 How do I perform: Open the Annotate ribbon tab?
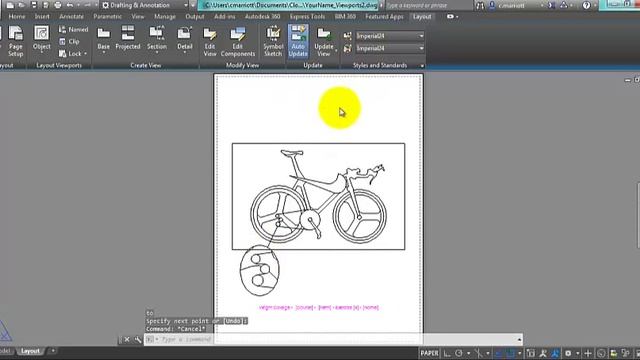click(71, 17)
